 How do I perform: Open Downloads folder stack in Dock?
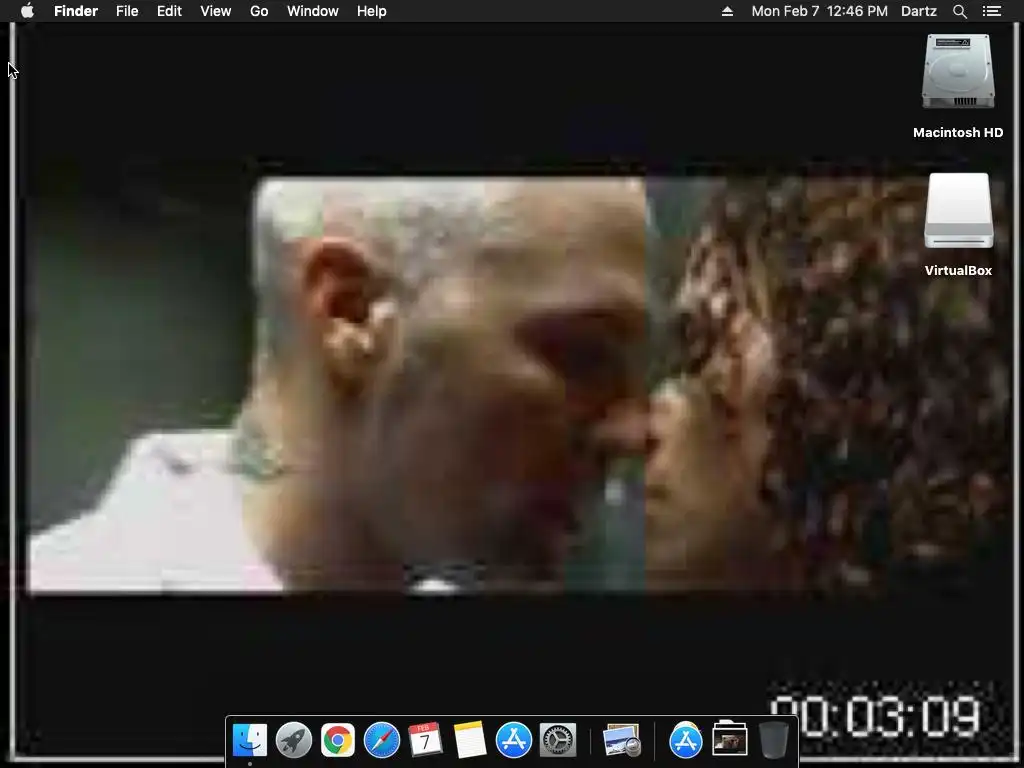pos(729,739)
